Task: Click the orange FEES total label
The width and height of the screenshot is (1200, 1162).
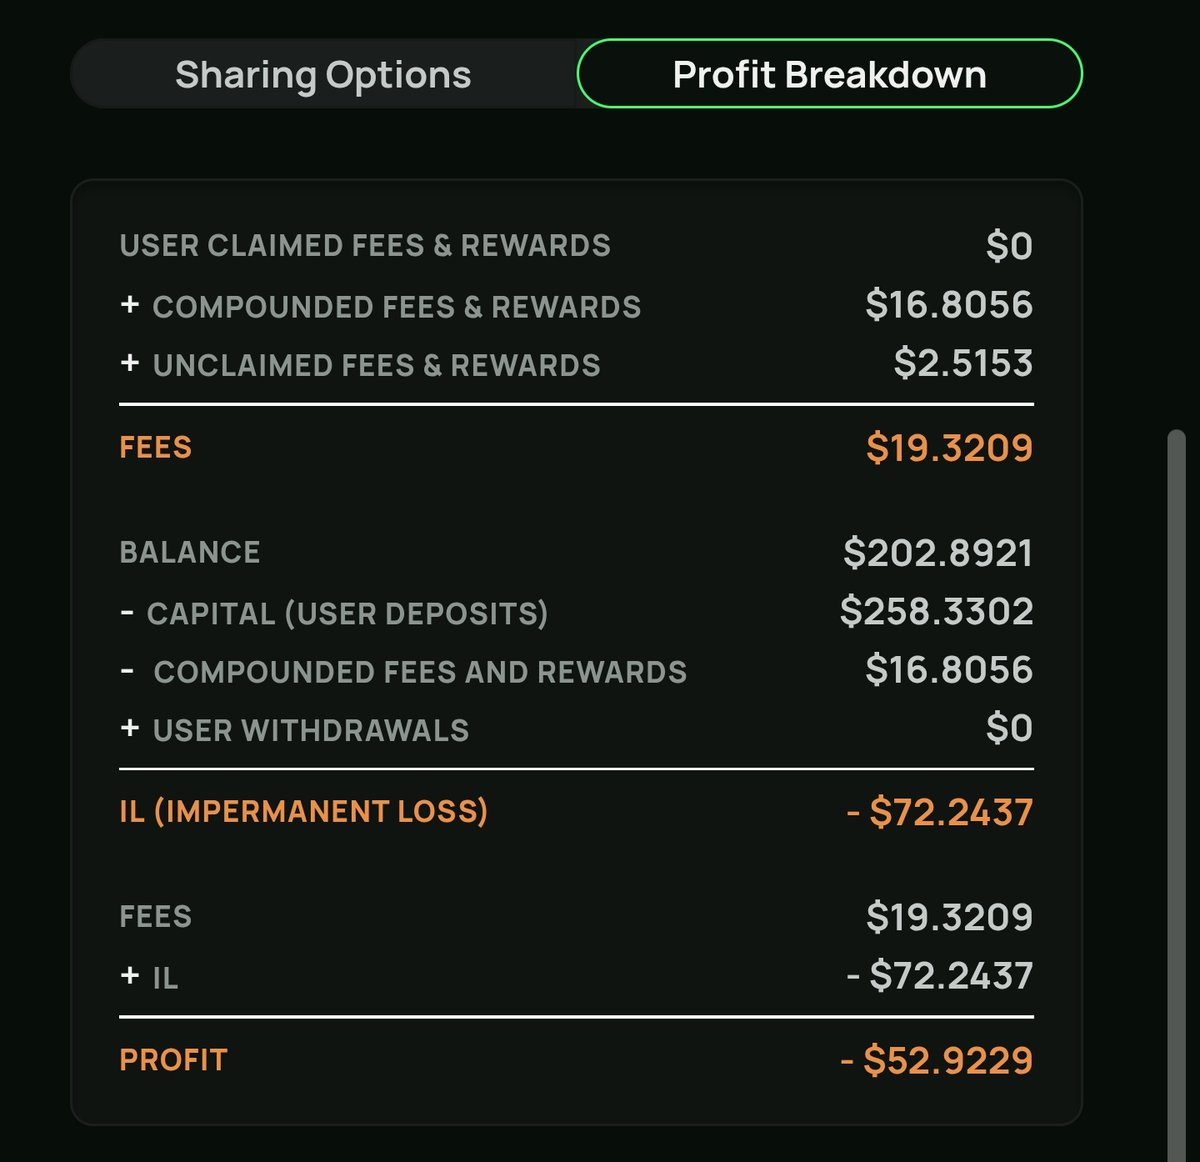Action: (155, 447)
